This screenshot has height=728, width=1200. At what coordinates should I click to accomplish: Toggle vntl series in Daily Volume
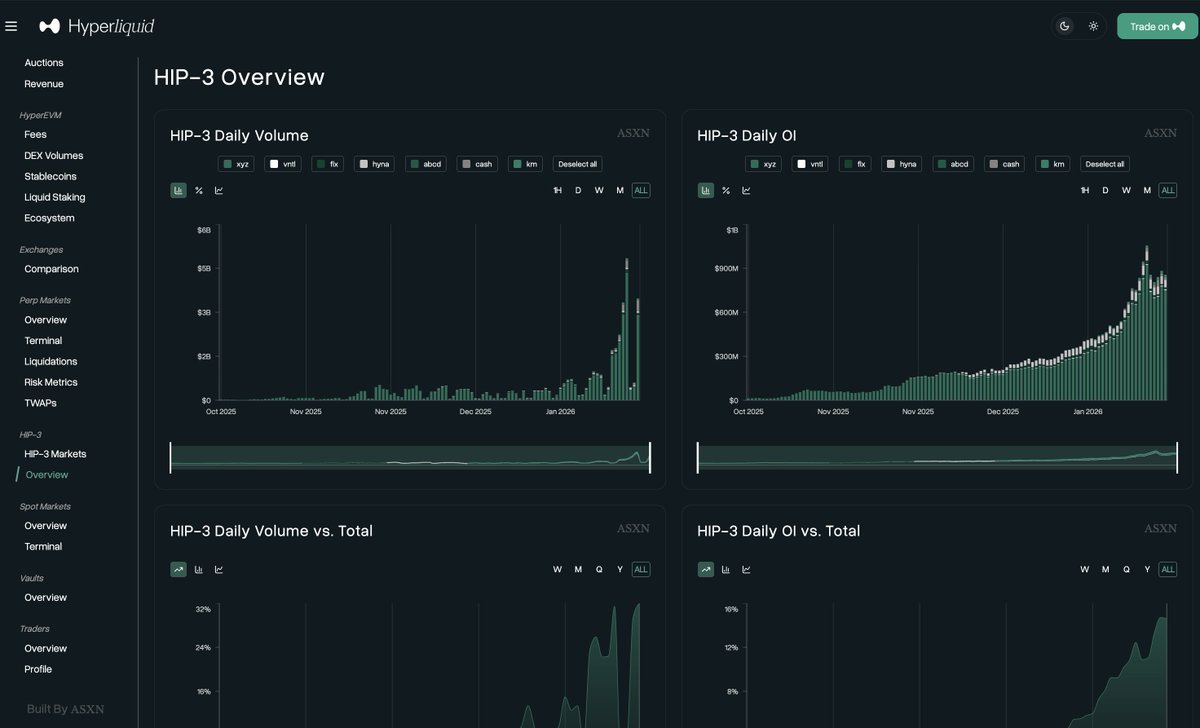tap(283, 164)
